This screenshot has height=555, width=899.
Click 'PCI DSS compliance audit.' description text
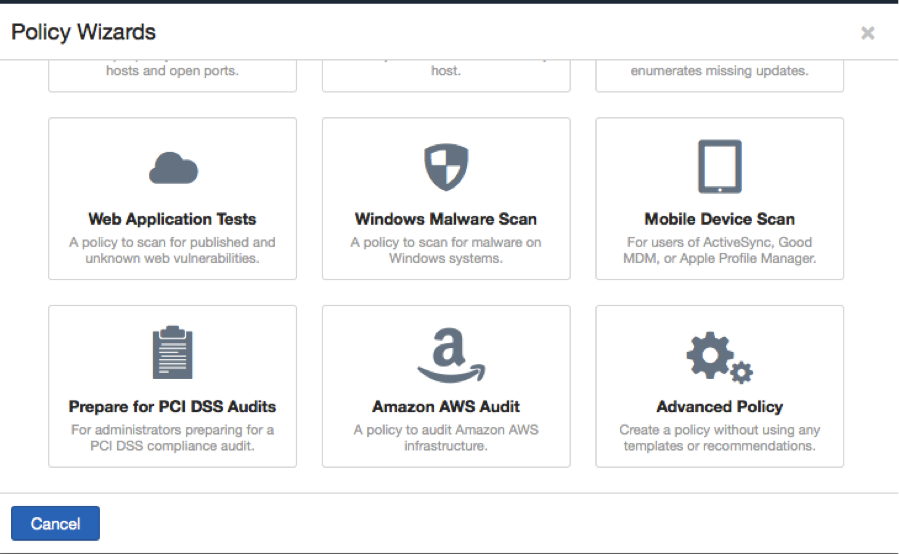(172, 446)
